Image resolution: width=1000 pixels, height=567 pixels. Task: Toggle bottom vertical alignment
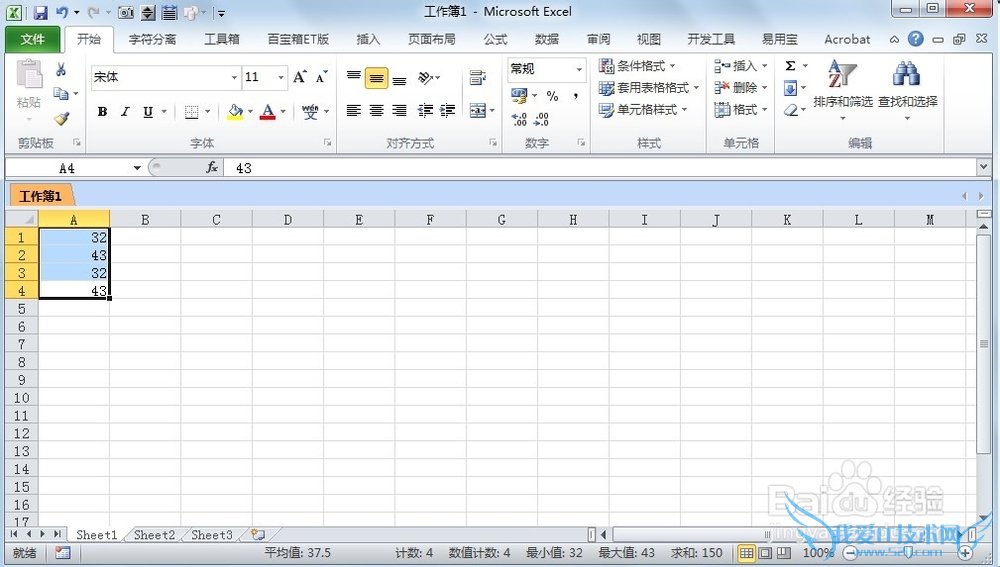click(x=399, y=78)
